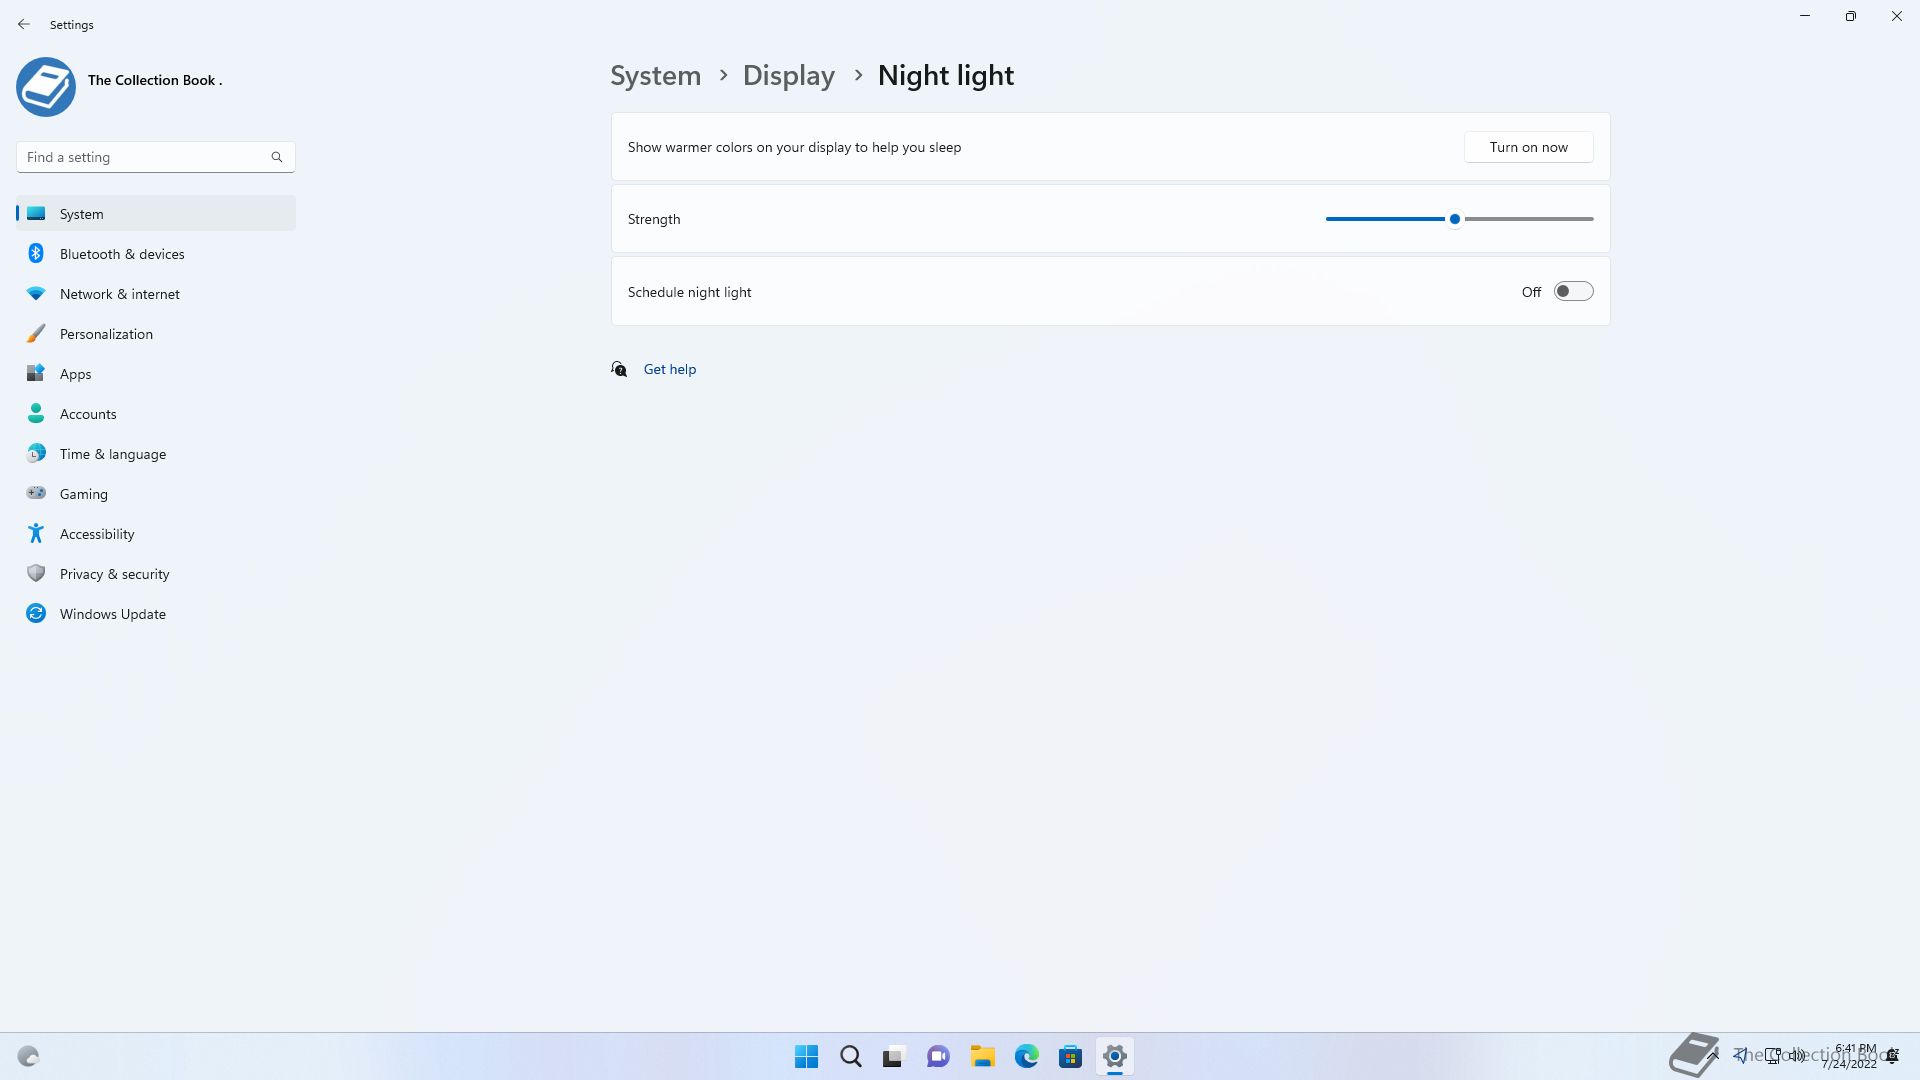The width and height of the screenshot is (1920, 1080).
Task: Click in the Find a setting field
Action: point(156,157)
